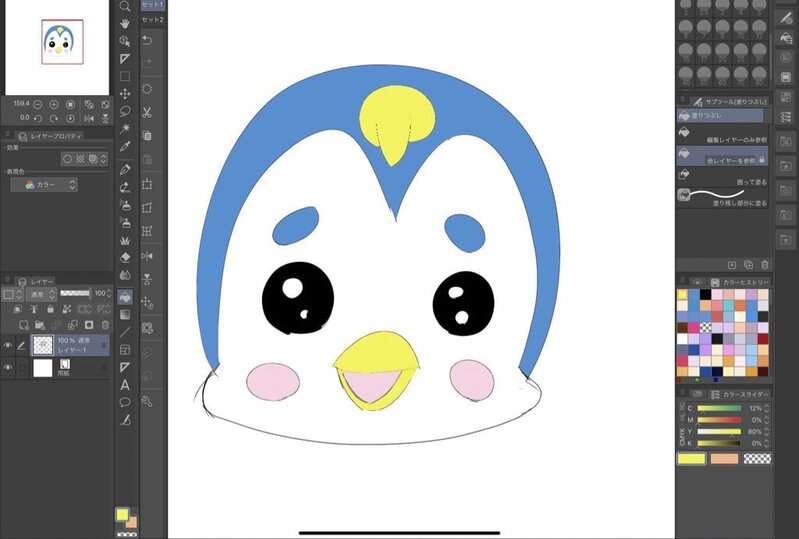The image size is (799, 539).
Task: Select 編集レイヤーのみ参照 fill sub tool
Action: (723, 136)
